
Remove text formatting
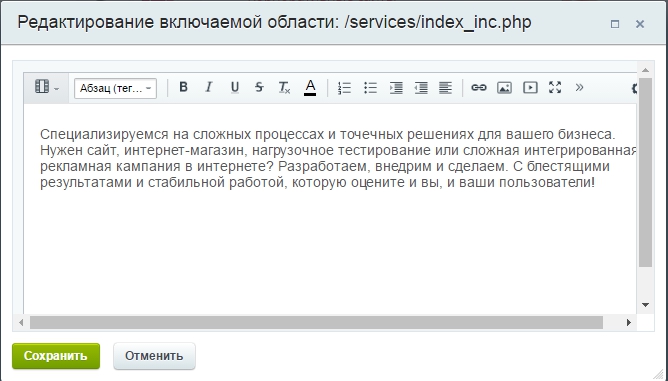tap(284, 87)
